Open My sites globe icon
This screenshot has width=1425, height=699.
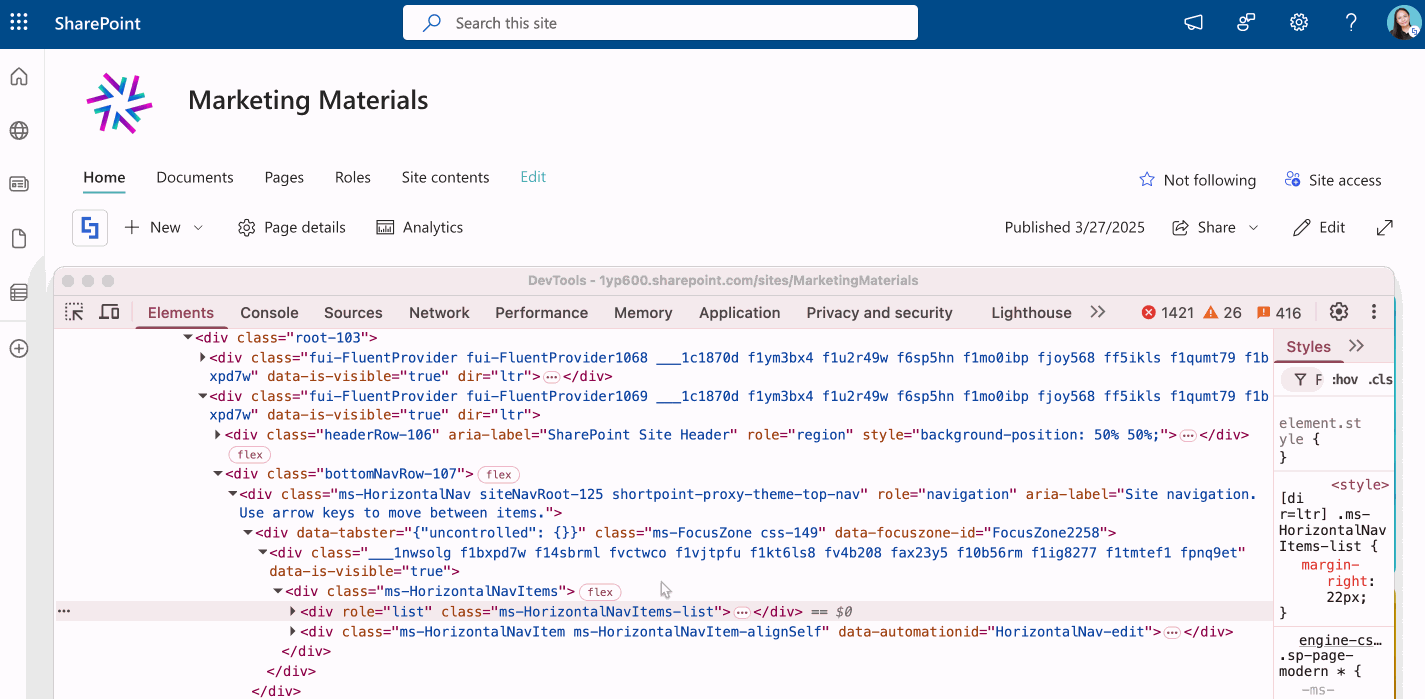(19, 131)
